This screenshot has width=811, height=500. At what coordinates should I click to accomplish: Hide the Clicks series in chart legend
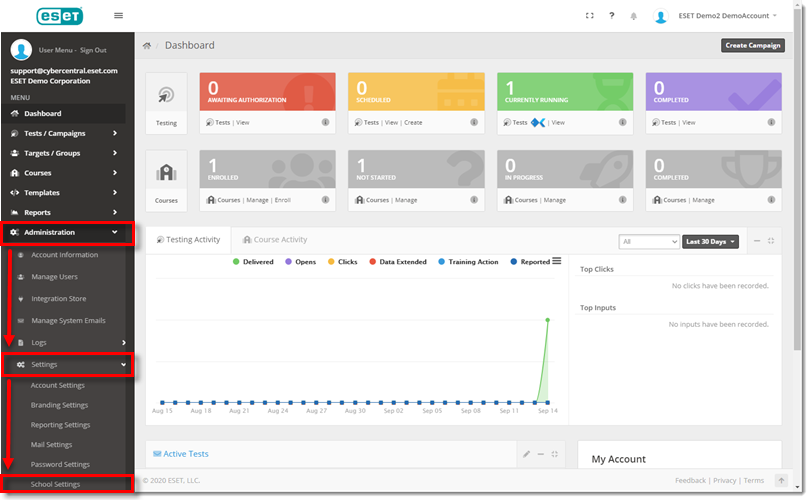pos(341,262)
